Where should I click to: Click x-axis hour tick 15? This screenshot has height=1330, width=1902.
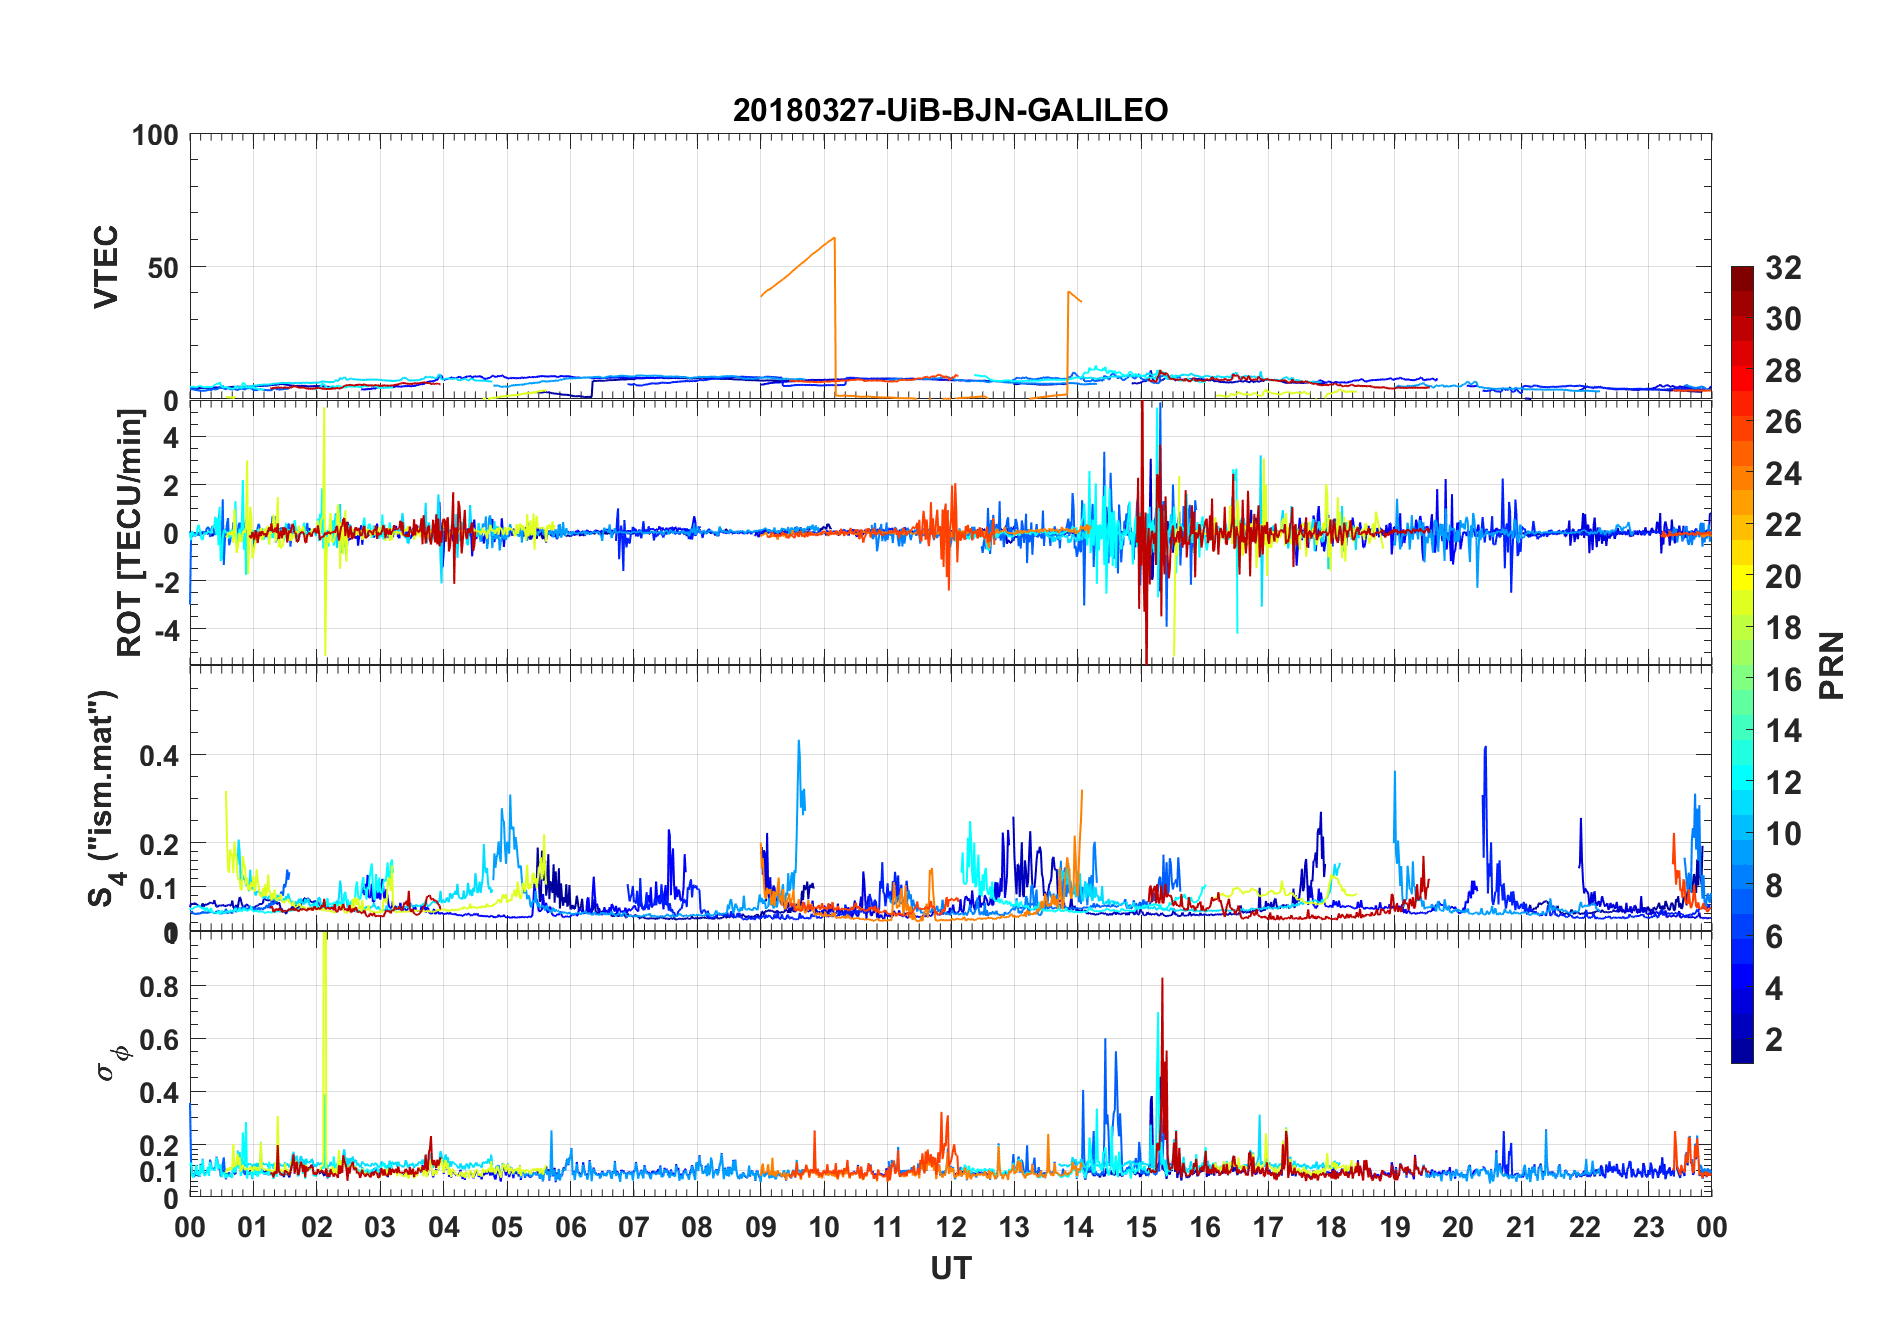pyautogui.click(x=1141, y=1227)
